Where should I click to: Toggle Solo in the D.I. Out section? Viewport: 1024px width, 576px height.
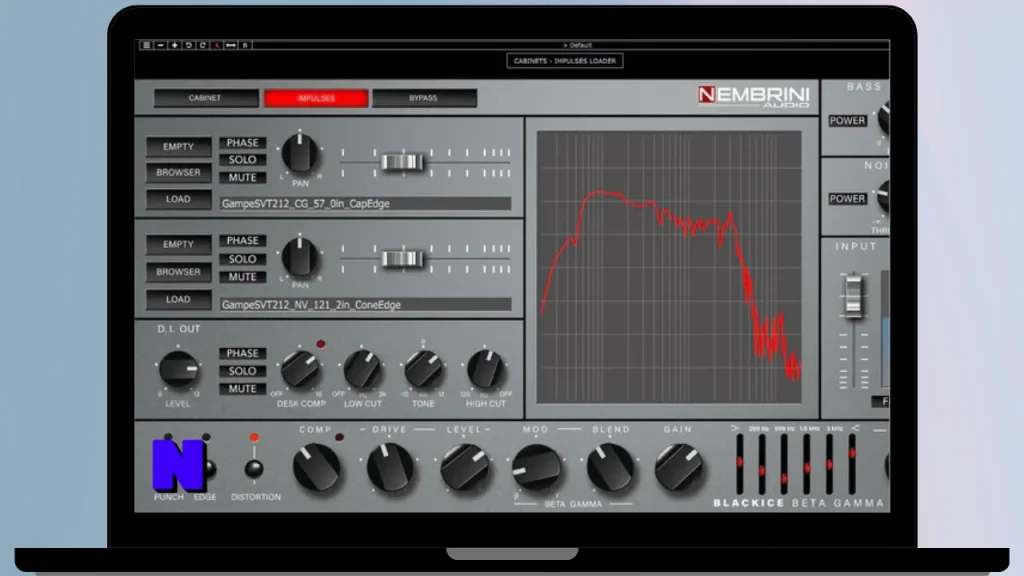tap(242, 370)
